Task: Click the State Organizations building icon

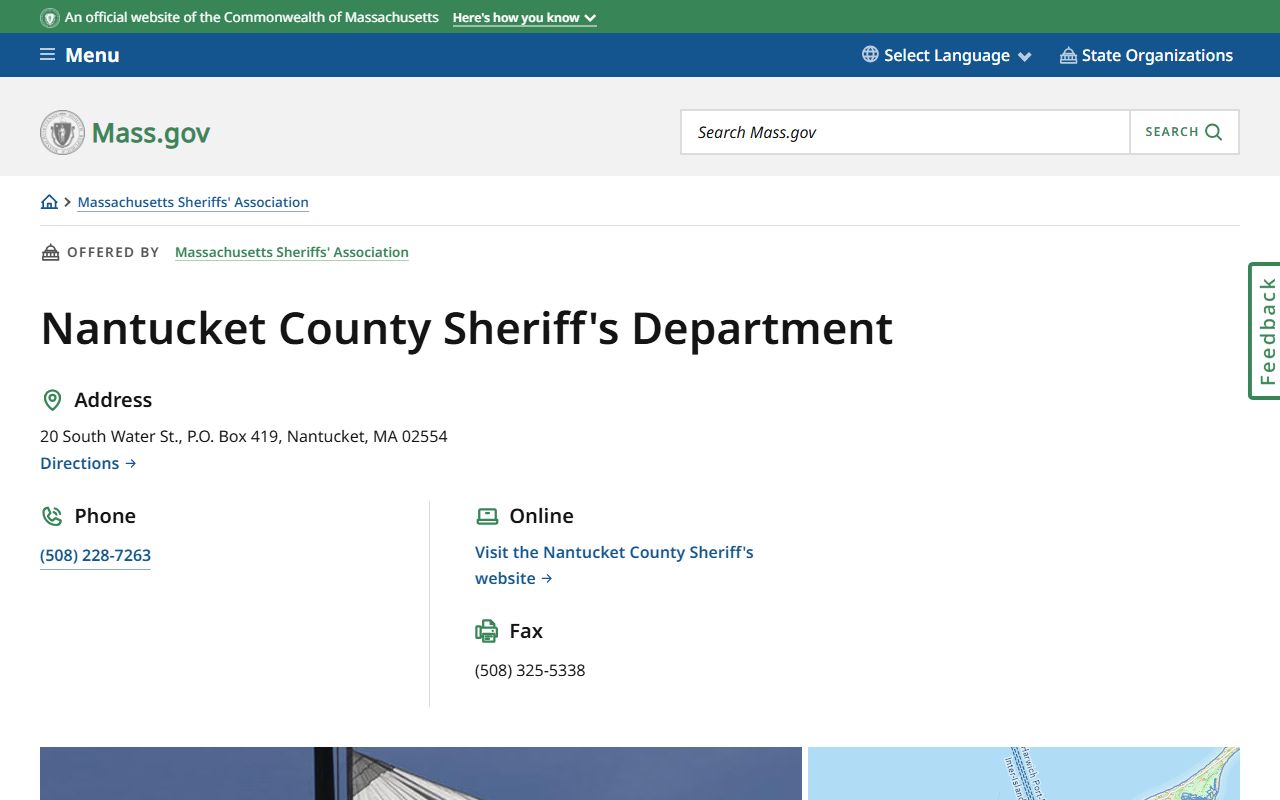Action: pyautogui.click(x=1068, y=55)
